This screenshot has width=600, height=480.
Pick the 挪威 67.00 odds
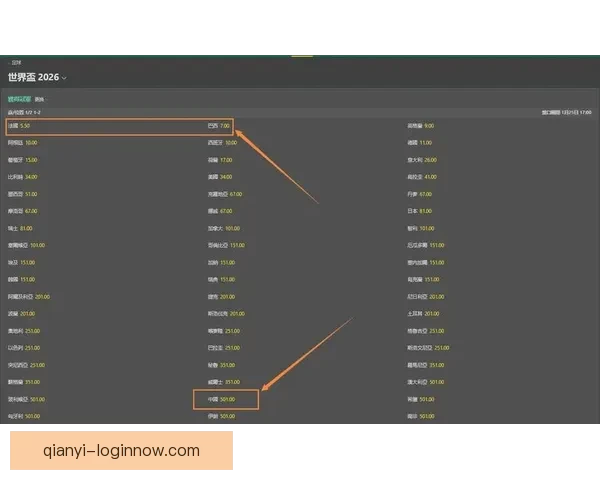(x=220, y=211)
